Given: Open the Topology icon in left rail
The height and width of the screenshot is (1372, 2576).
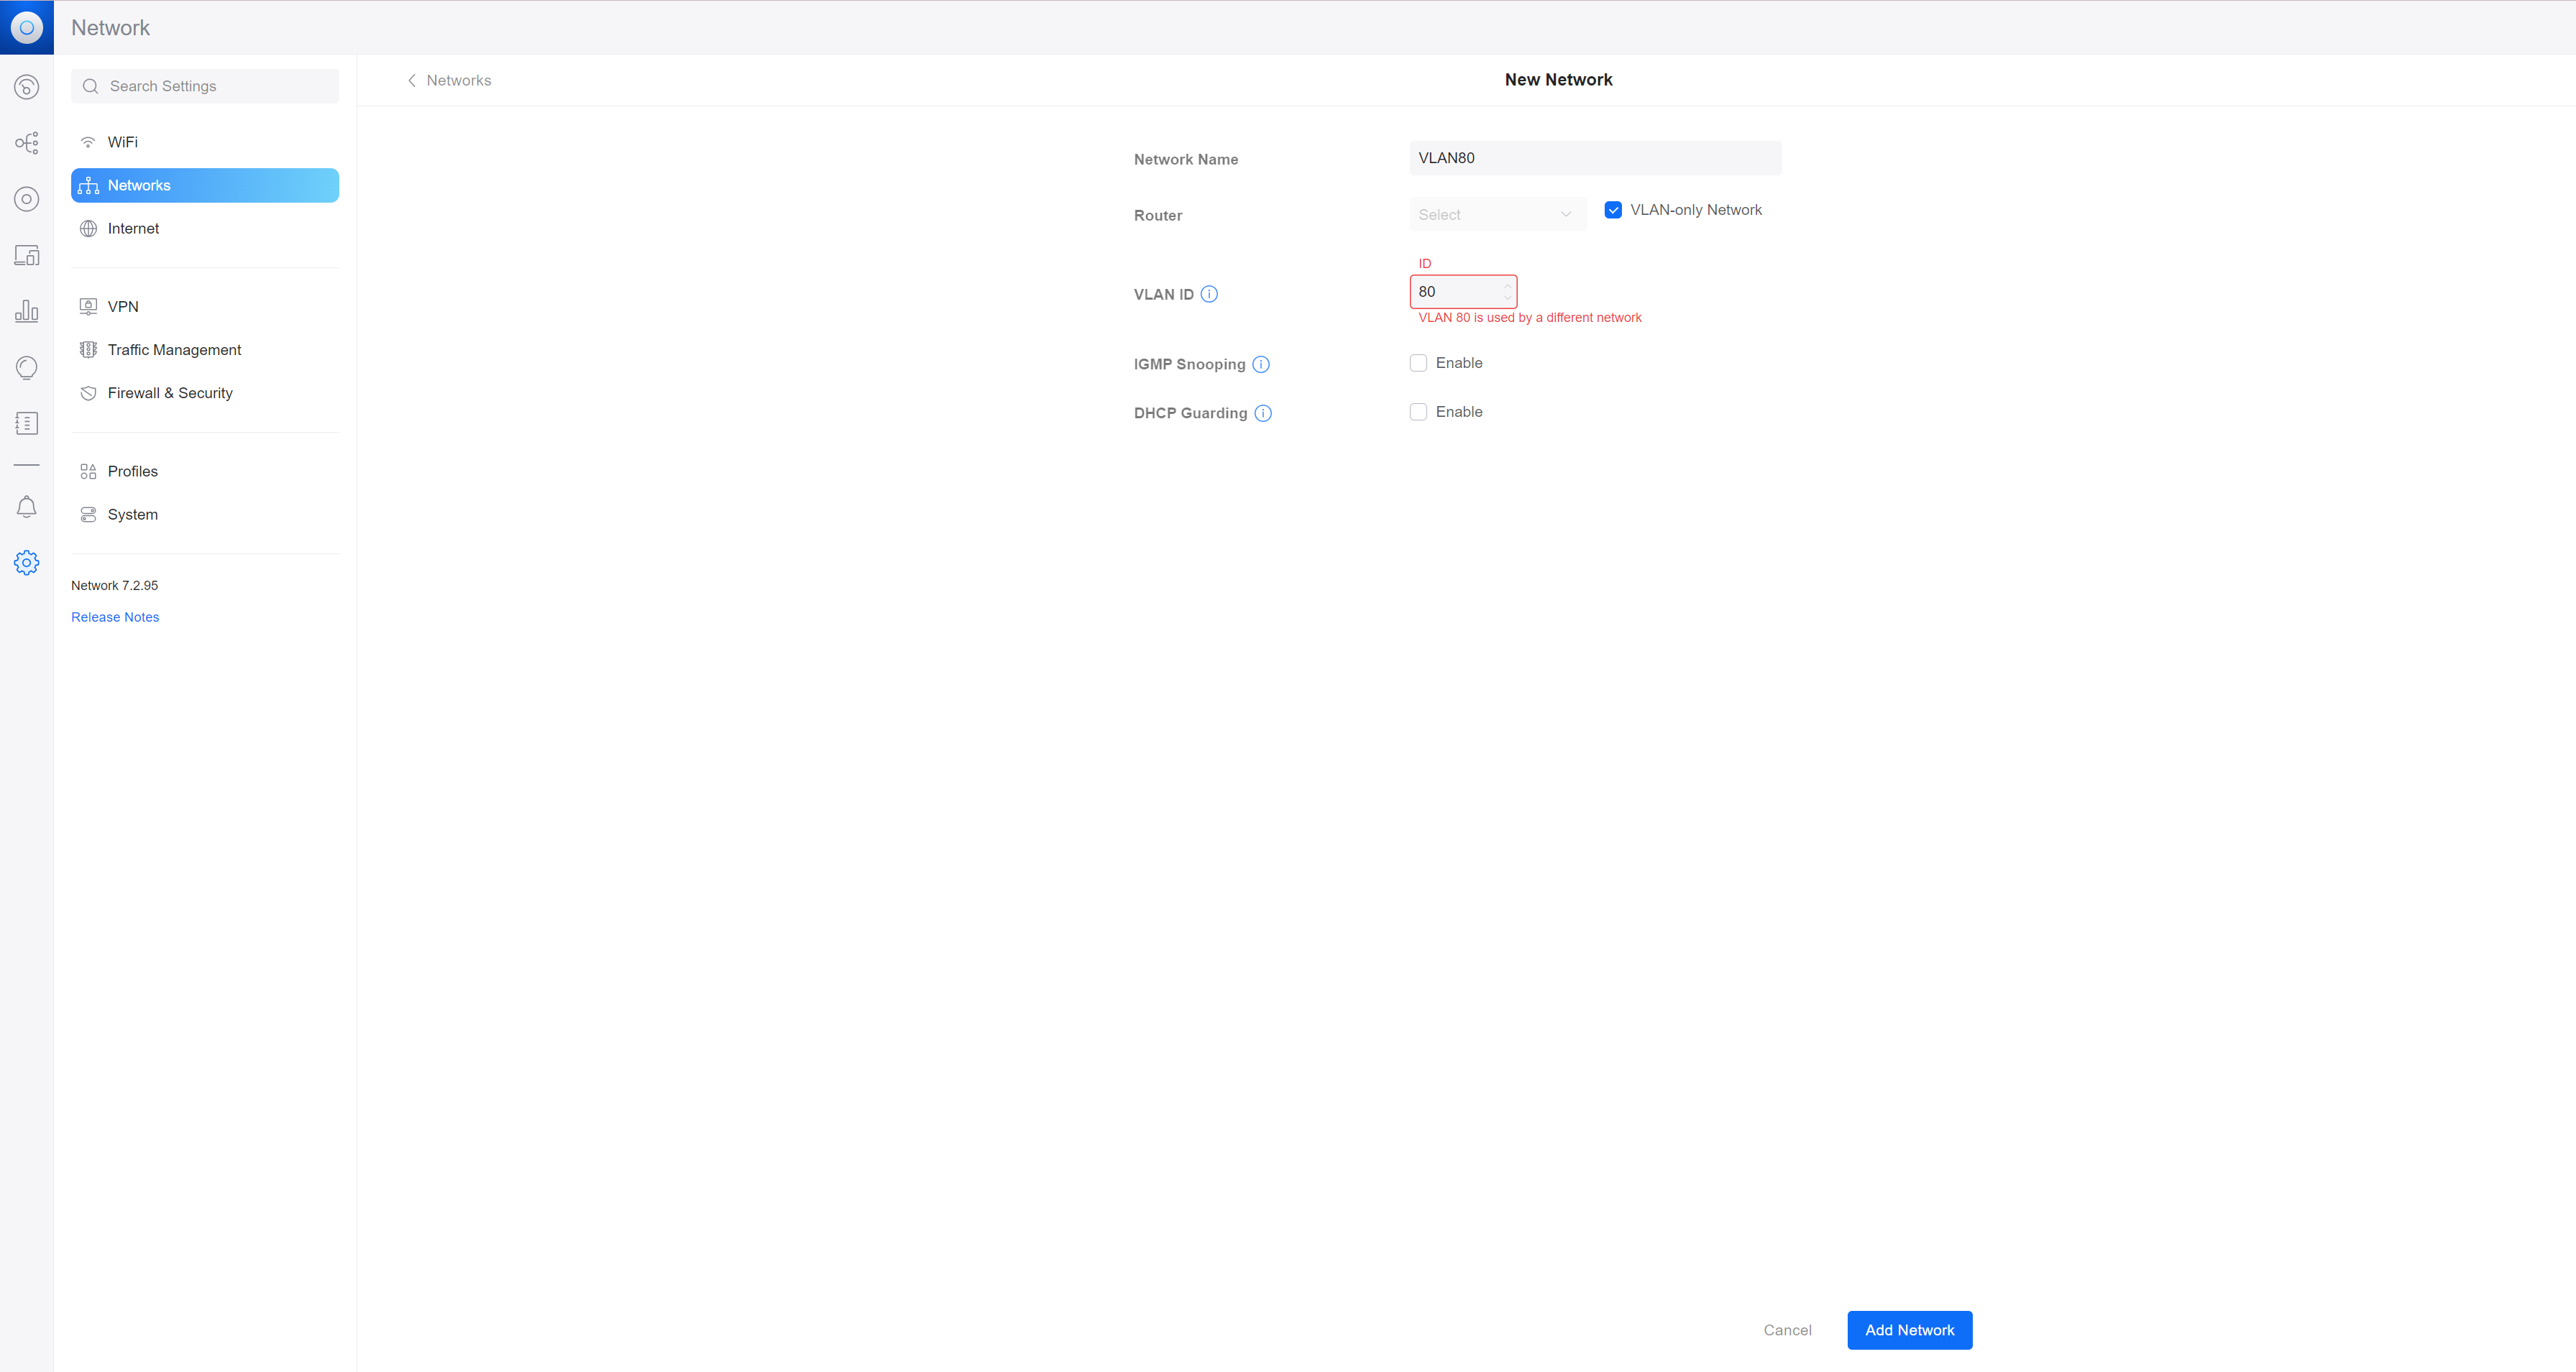Looking at the screenshot, I should (x=27, y=143).
